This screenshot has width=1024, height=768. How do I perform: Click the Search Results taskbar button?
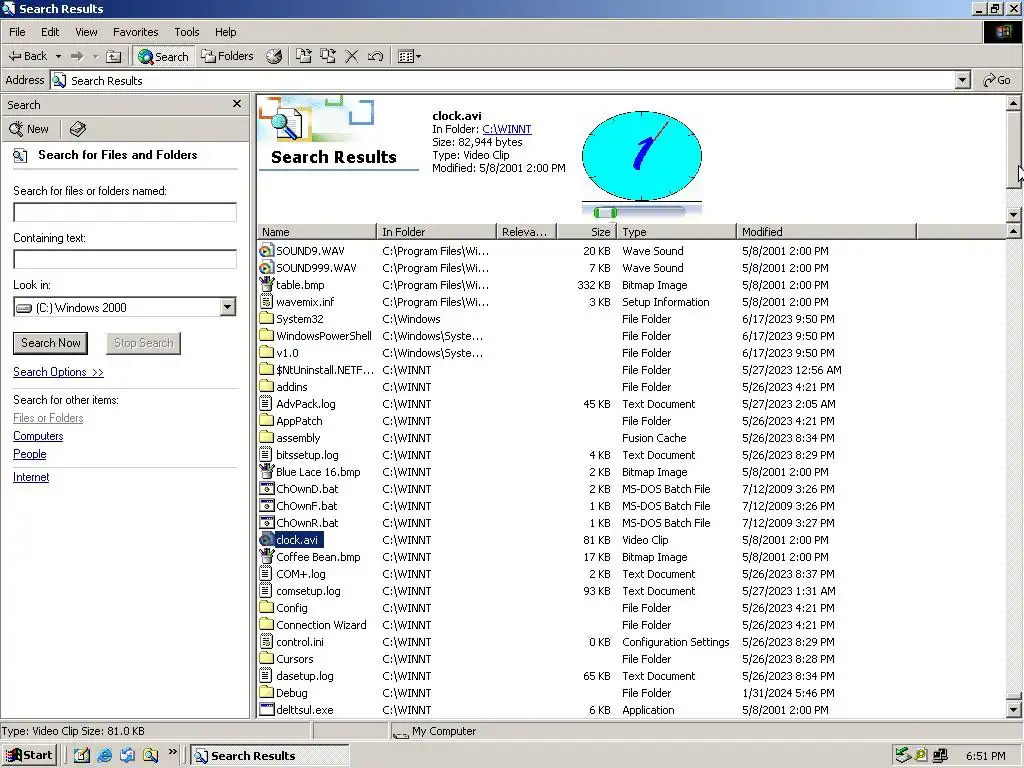coord(270,755)
